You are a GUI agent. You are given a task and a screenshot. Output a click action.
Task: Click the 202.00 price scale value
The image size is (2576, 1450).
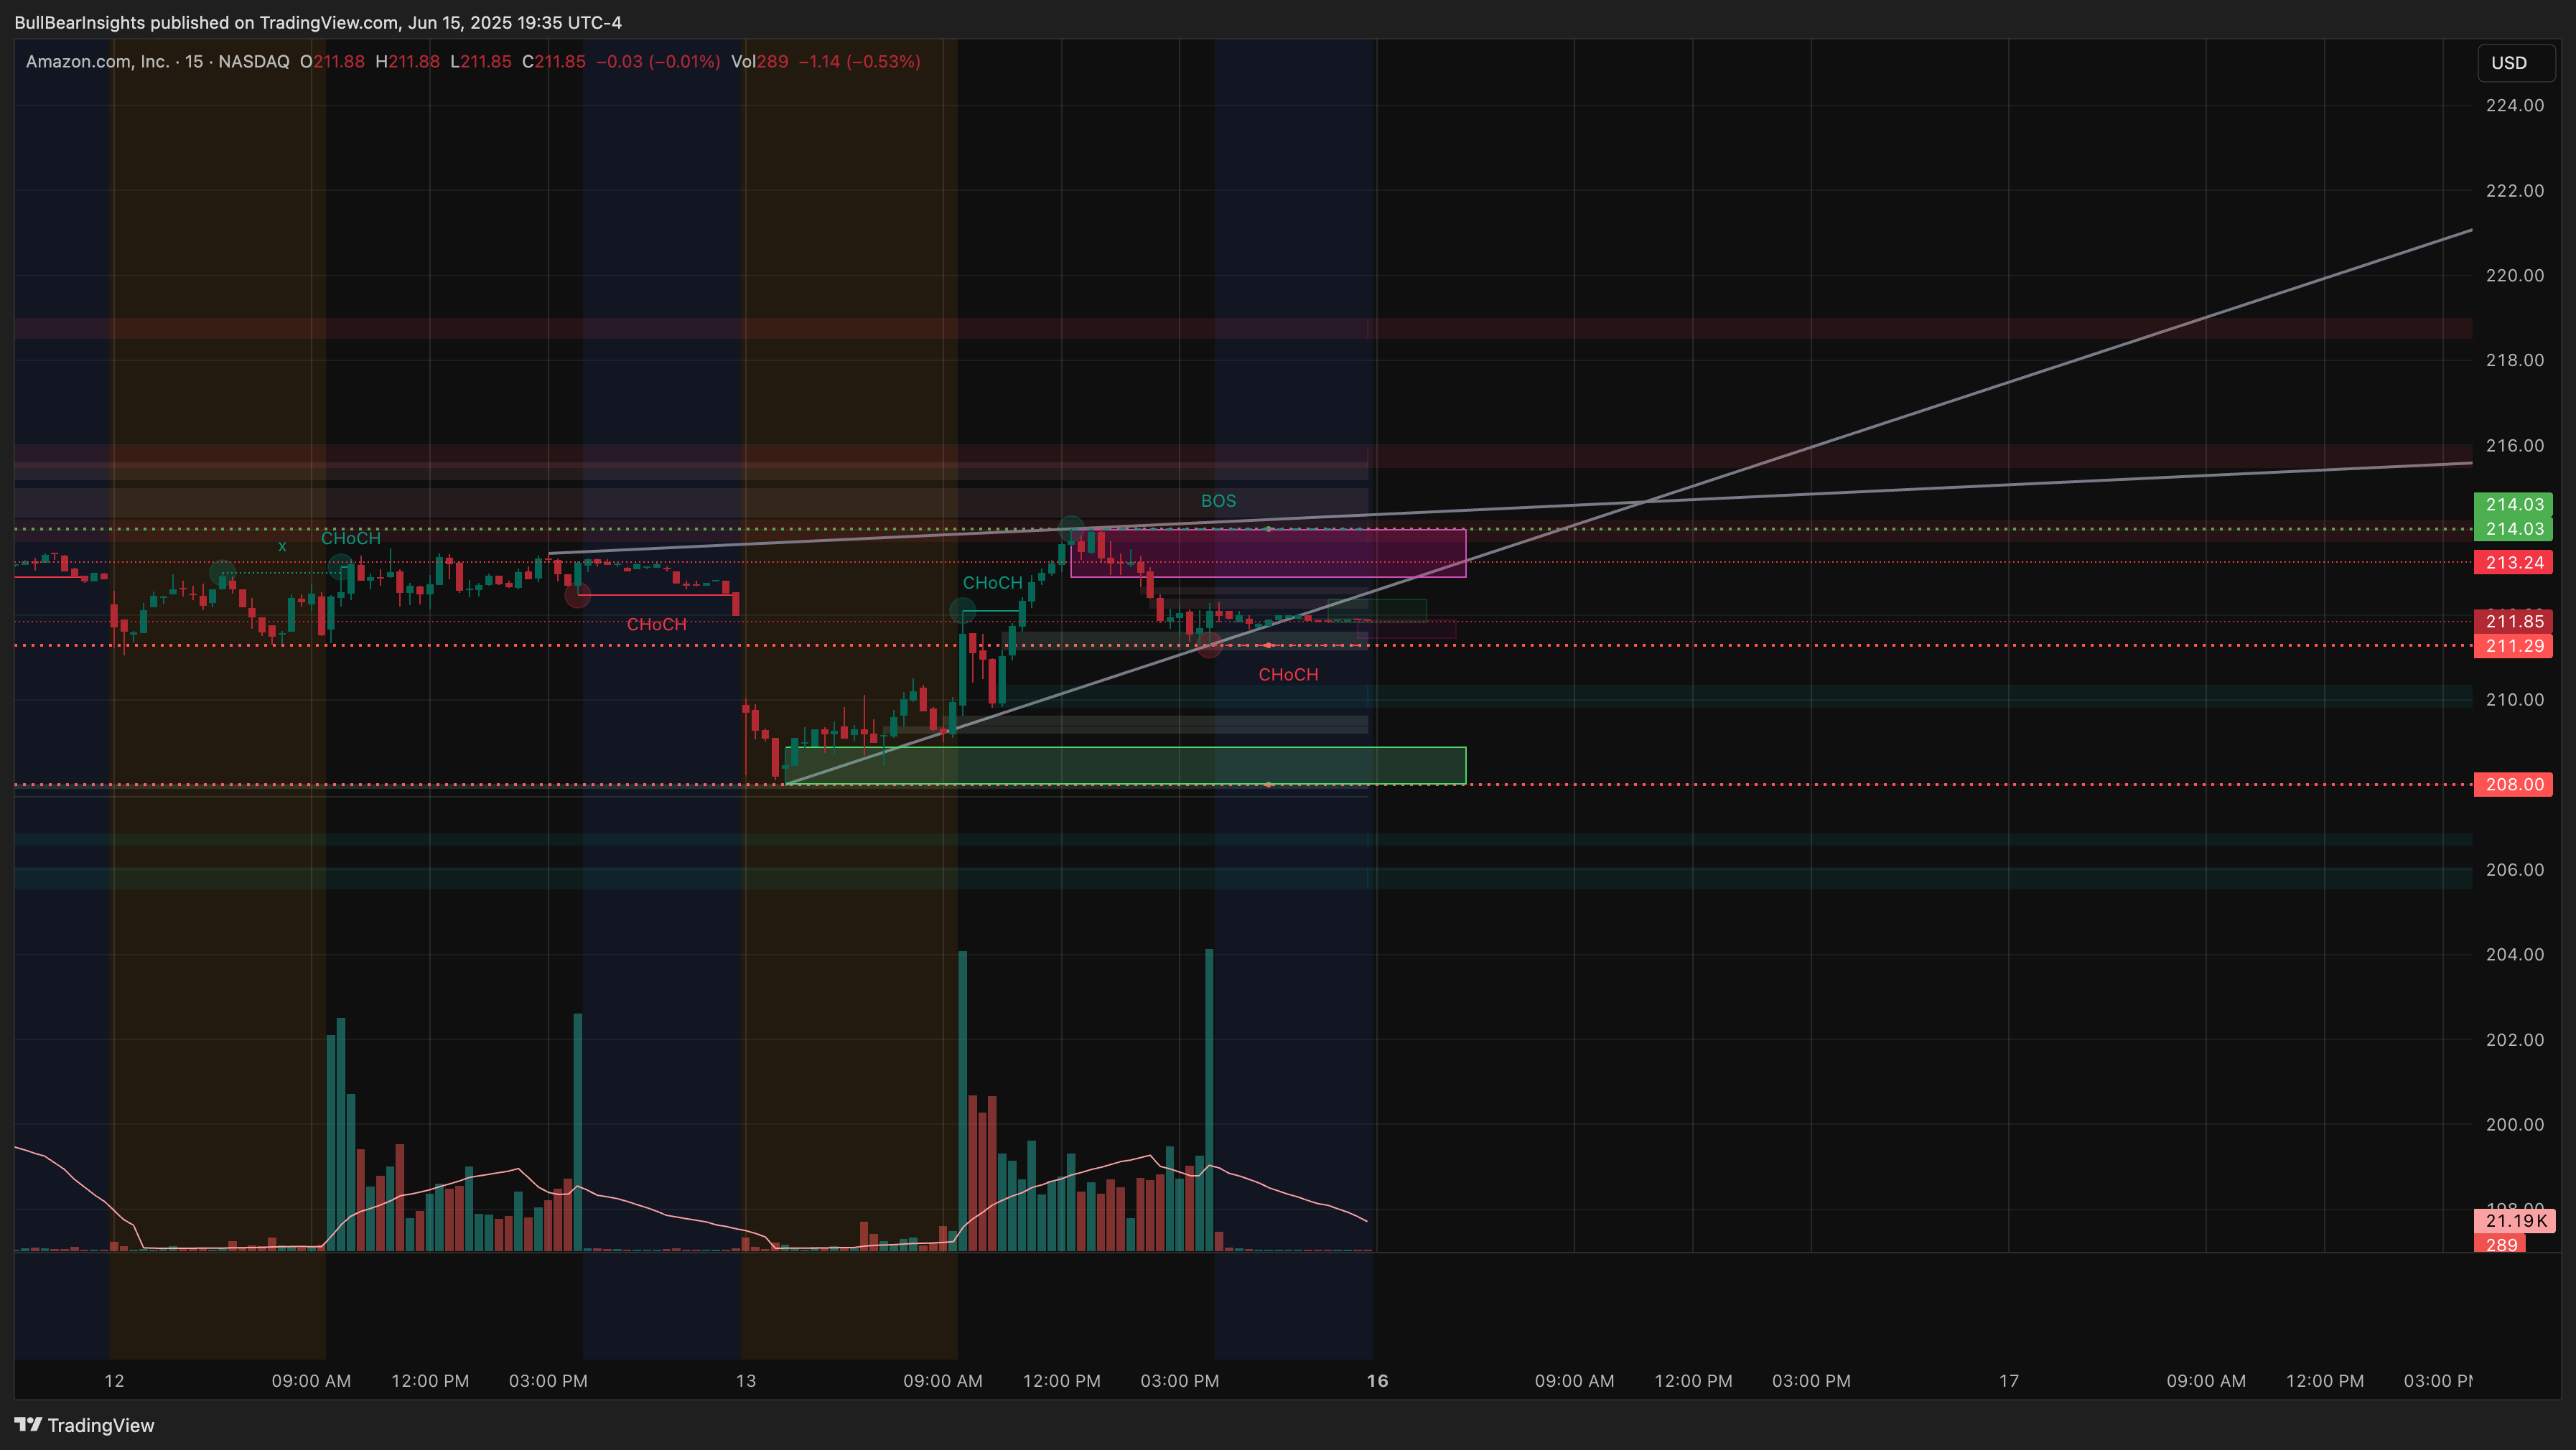click(2515, 1039)
